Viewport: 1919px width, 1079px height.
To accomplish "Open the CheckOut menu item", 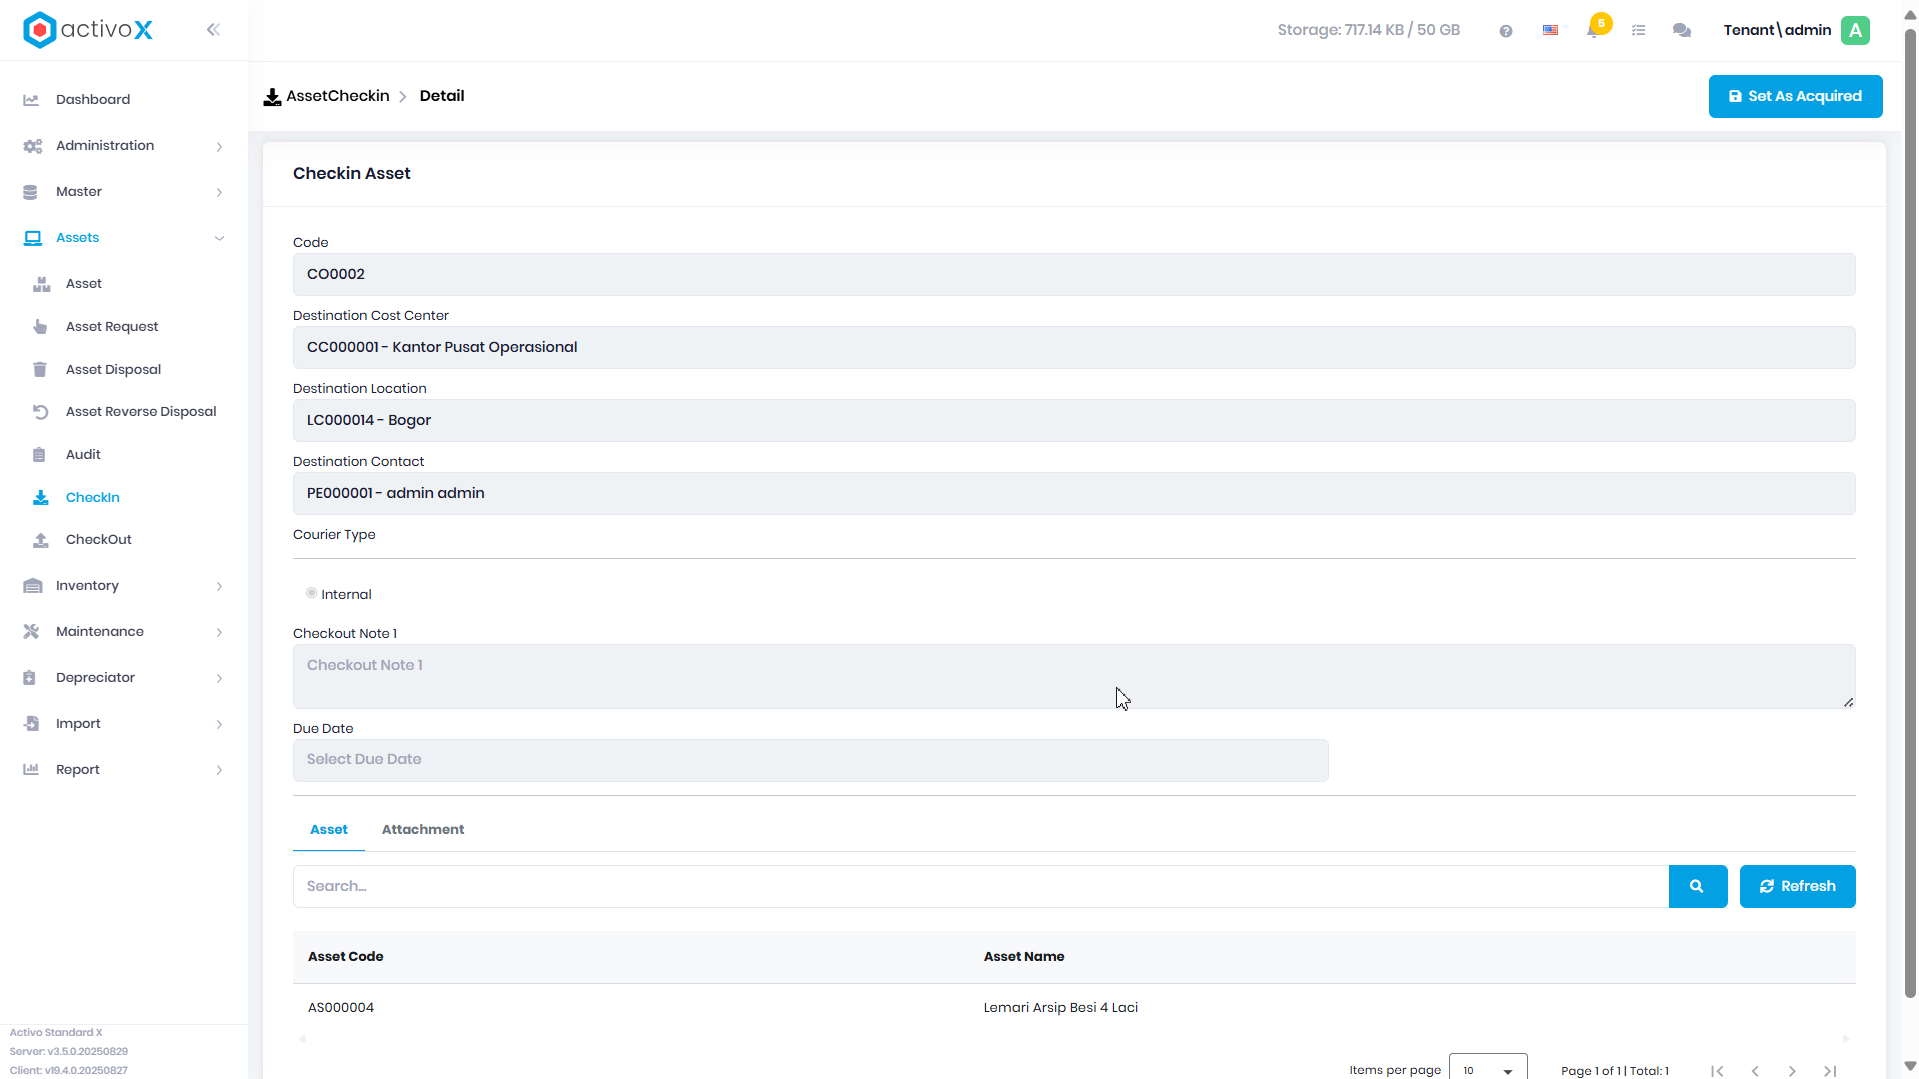I will (99, 540).
